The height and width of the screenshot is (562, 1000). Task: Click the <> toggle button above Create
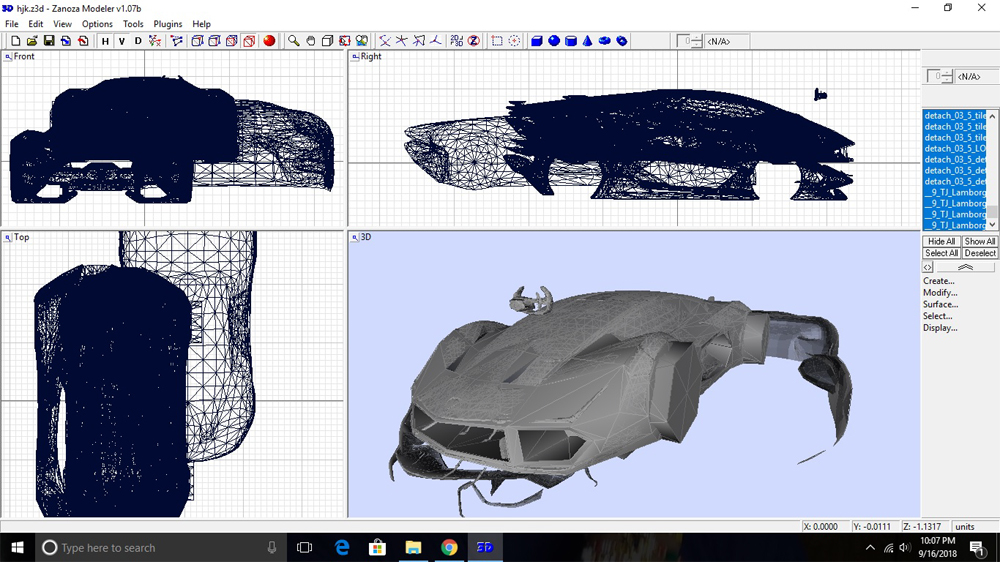click(928, 267)
